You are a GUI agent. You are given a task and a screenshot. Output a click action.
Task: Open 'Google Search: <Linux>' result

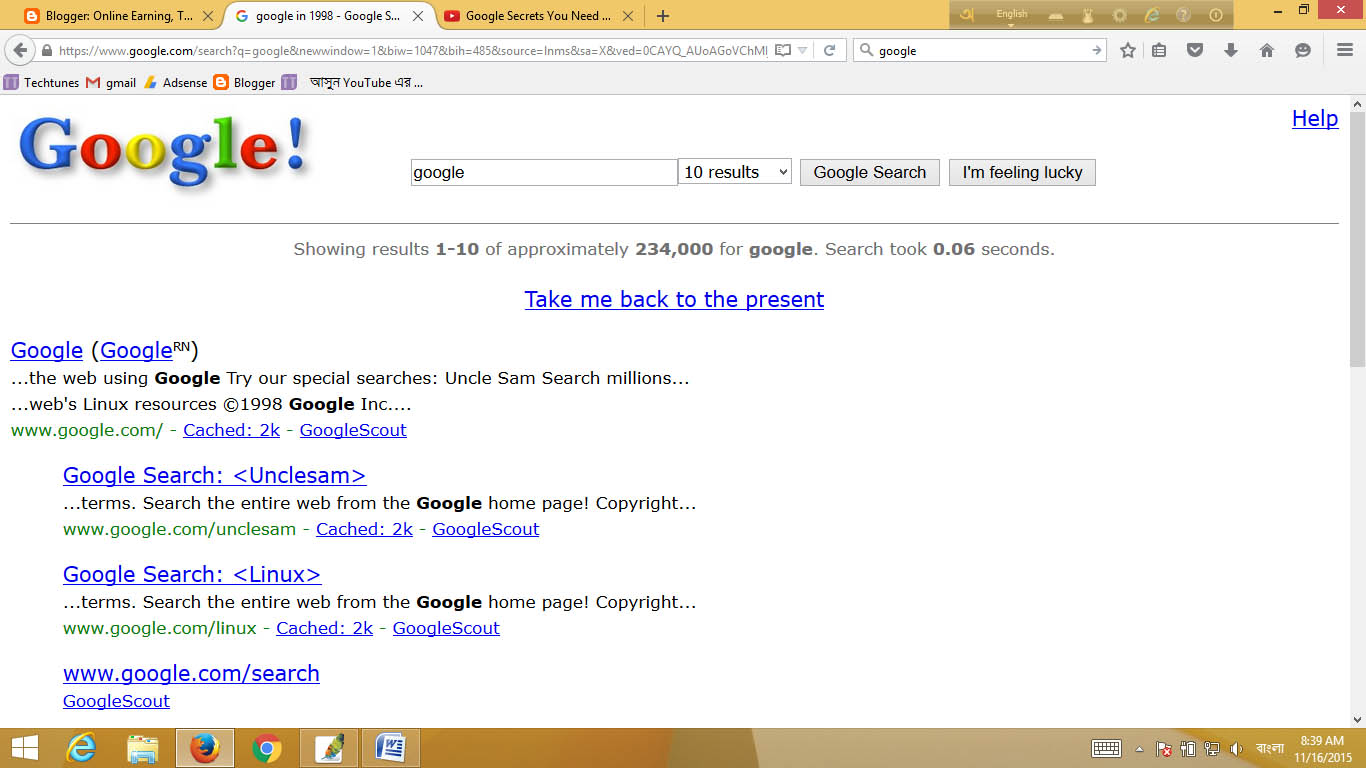click(192, 574)
